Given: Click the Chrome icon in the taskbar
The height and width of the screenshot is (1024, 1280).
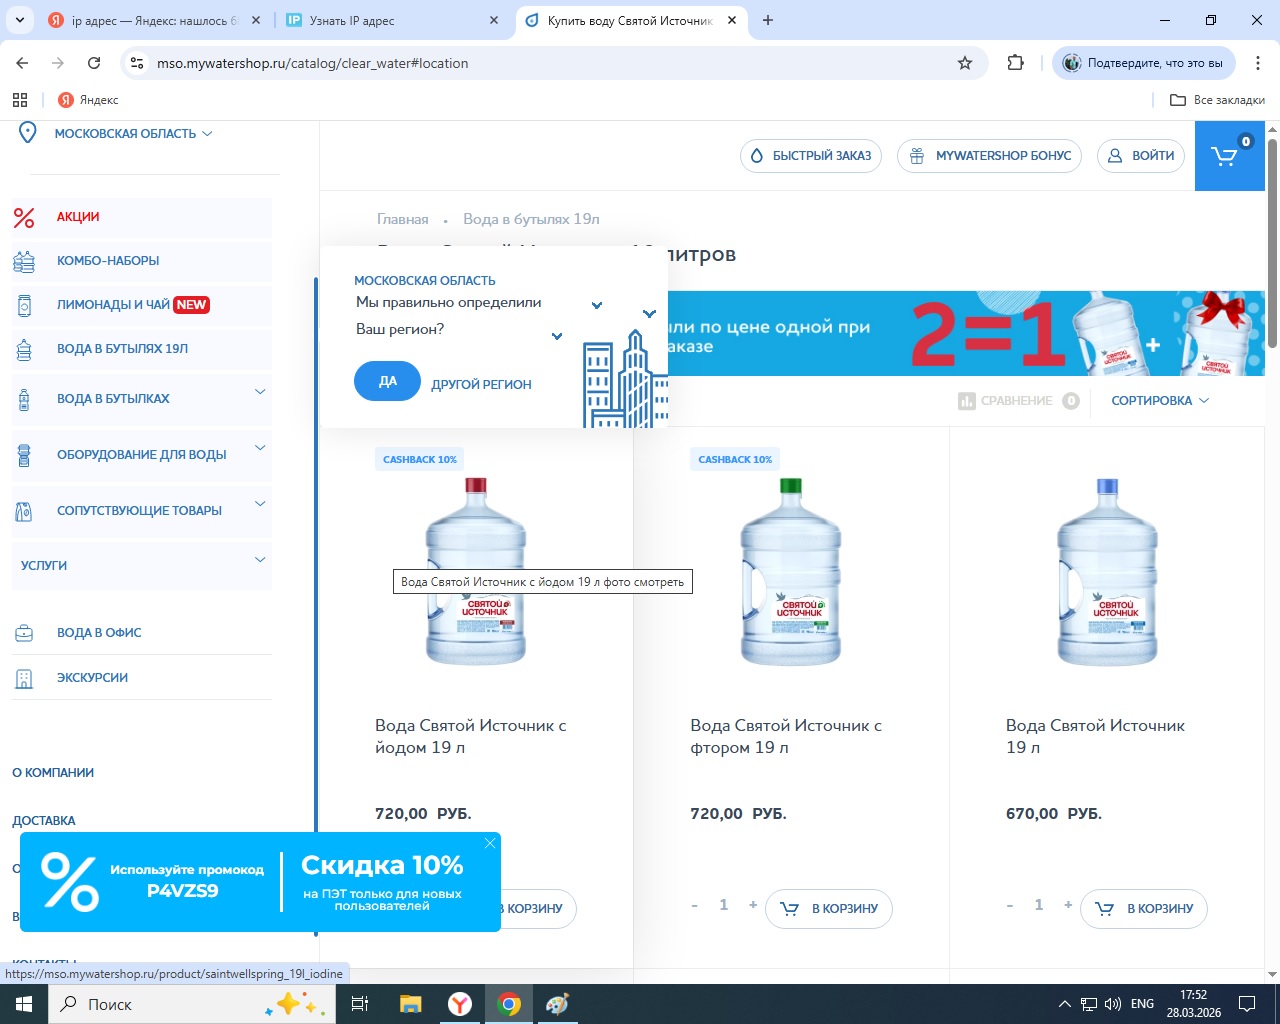Looking at the screenshot, I should (510, 1004).
